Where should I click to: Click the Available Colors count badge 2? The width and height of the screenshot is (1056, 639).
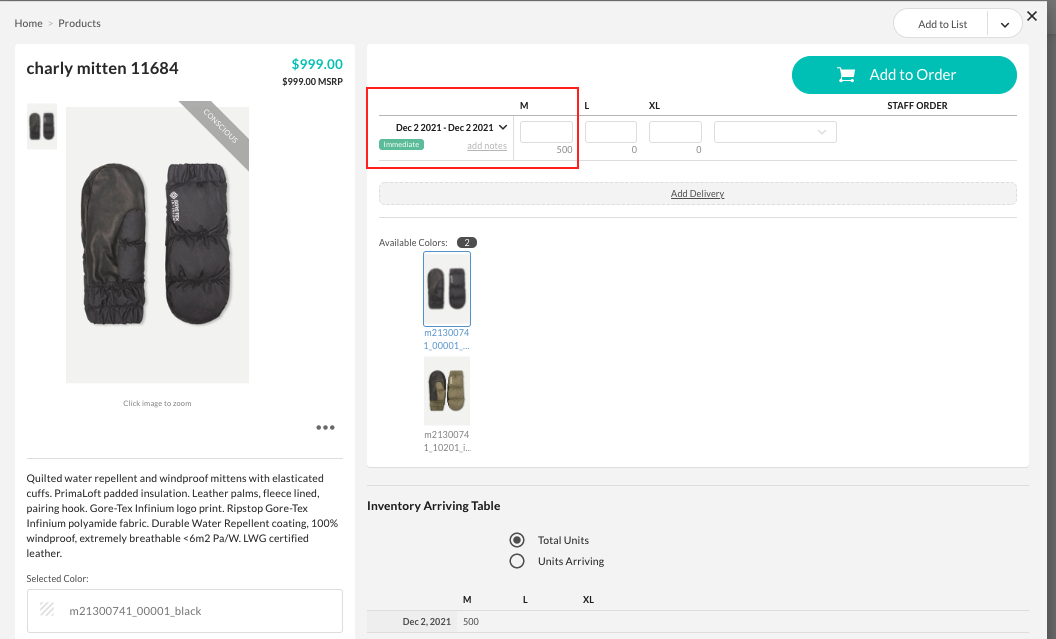click(467, 242)
